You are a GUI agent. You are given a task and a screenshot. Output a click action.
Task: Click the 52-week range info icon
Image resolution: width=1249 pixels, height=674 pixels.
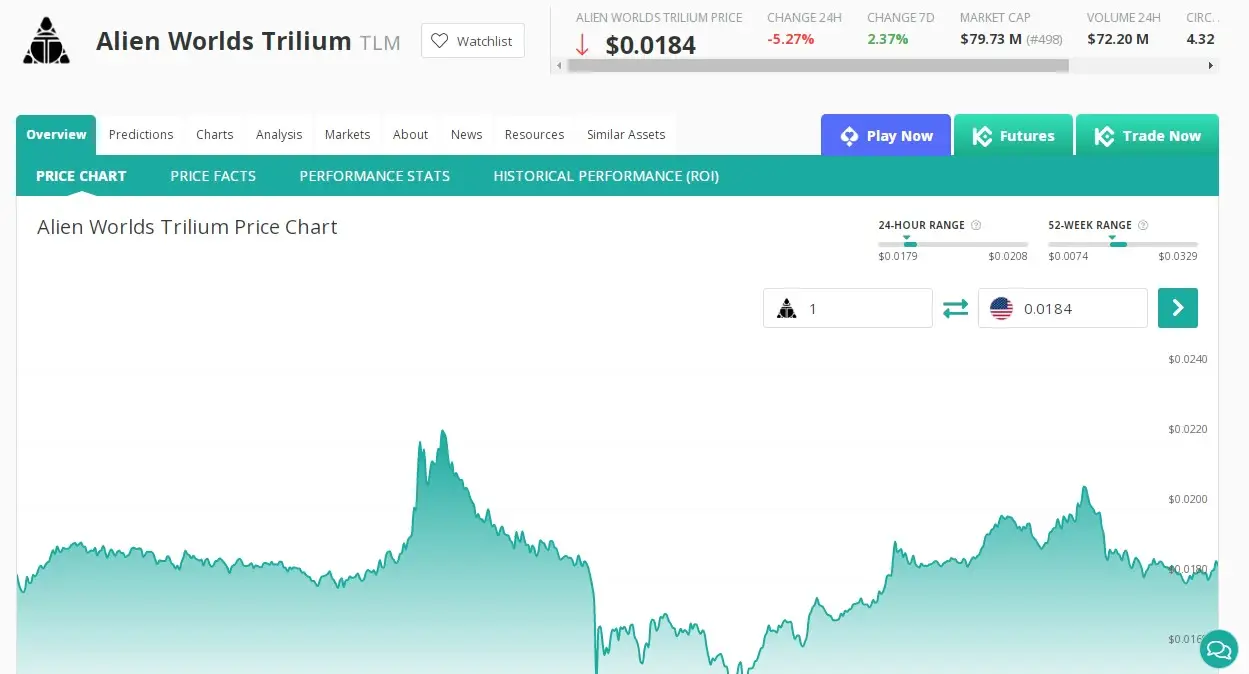pyautogui.click(x=1143, y=225)
